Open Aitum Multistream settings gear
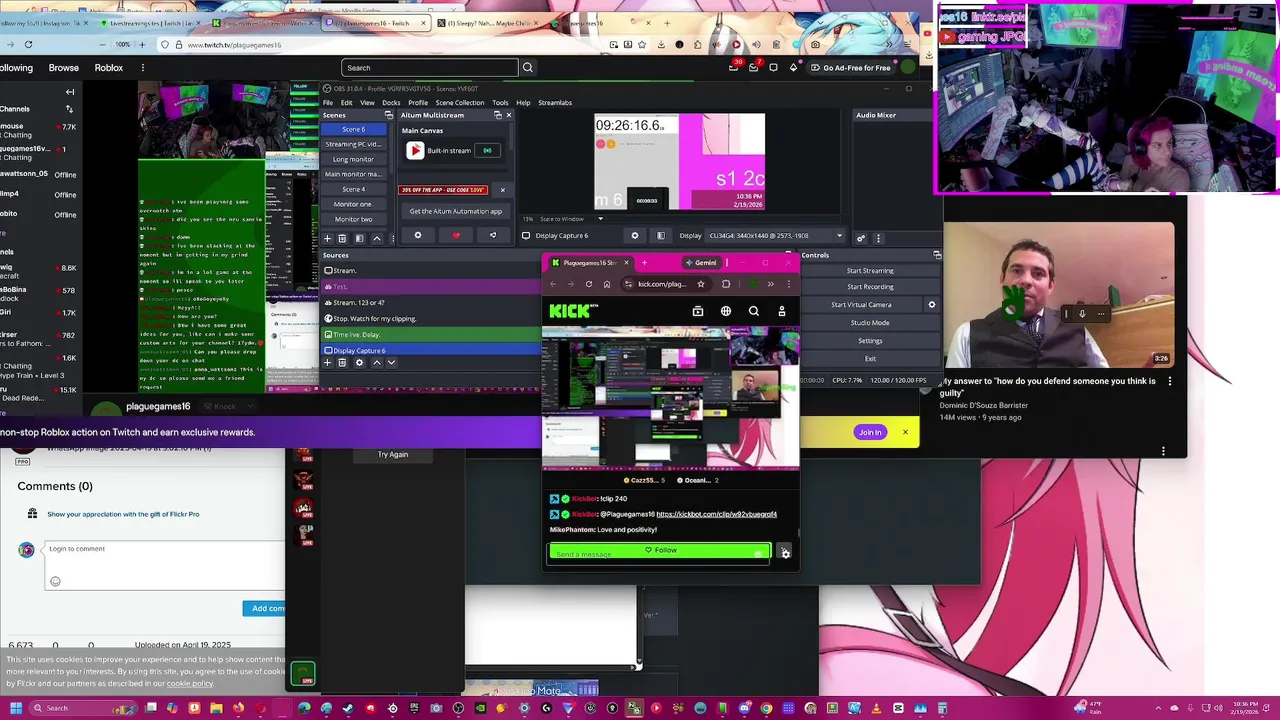The image size is (1280, 720). tap(418, 236)
